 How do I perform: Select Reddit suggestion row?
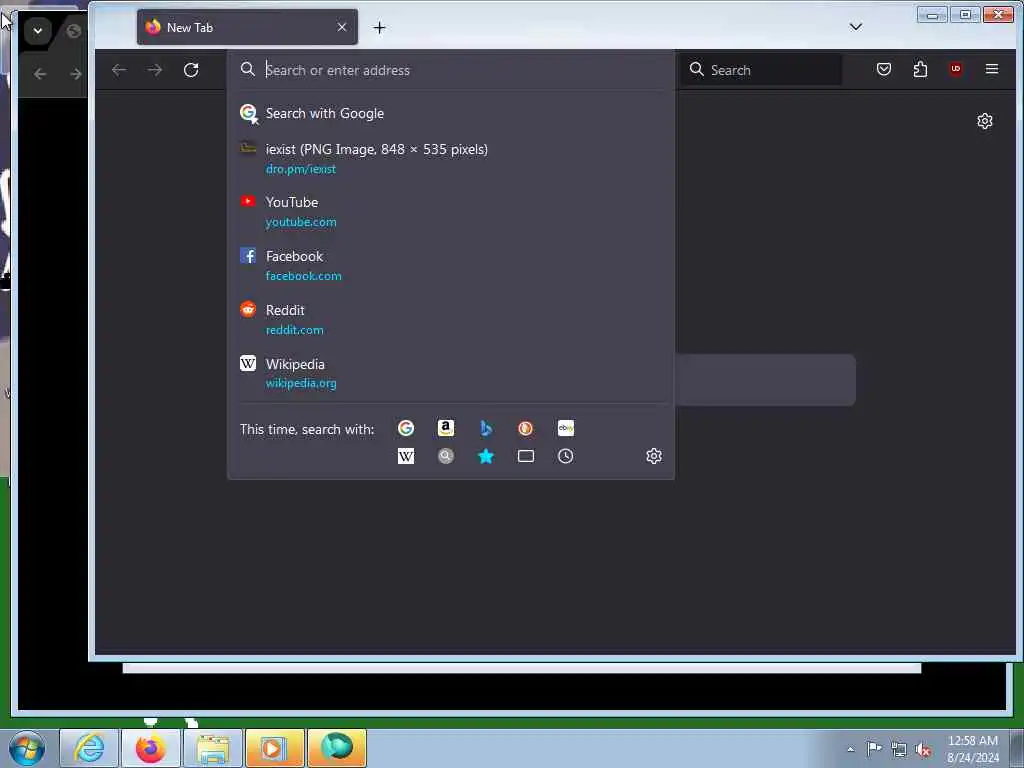click(451, 319)
